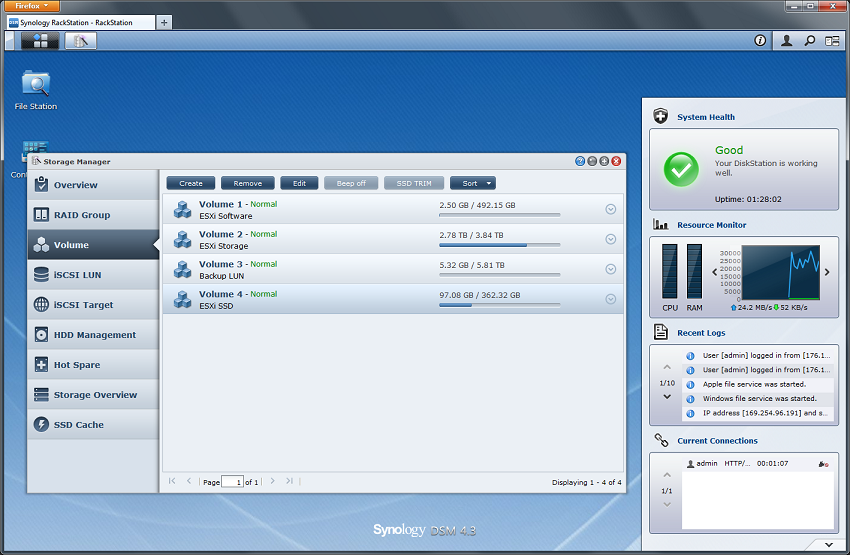Open Recent Logs widget title link
The height and width of the screenshot is (555, 850).
point(701,333)
